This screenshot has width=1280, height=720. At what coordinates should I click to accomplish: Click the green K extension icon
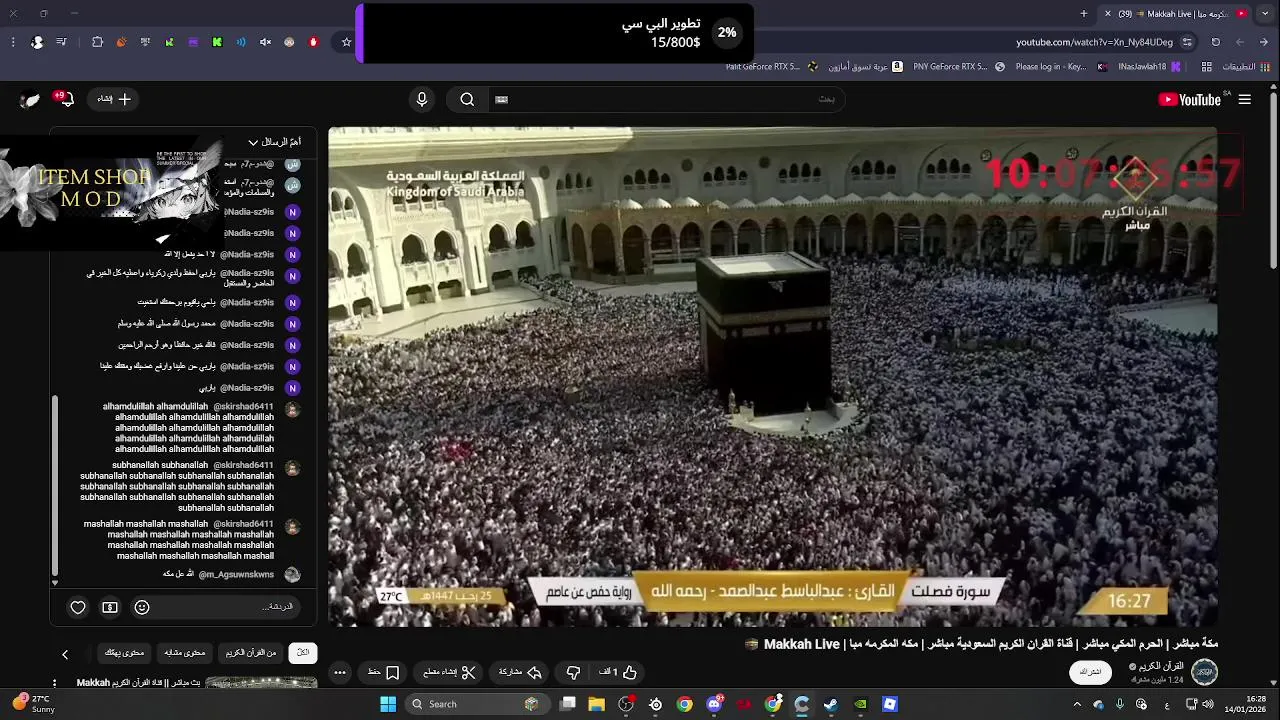pyautogui.click(x=217, y=42)
